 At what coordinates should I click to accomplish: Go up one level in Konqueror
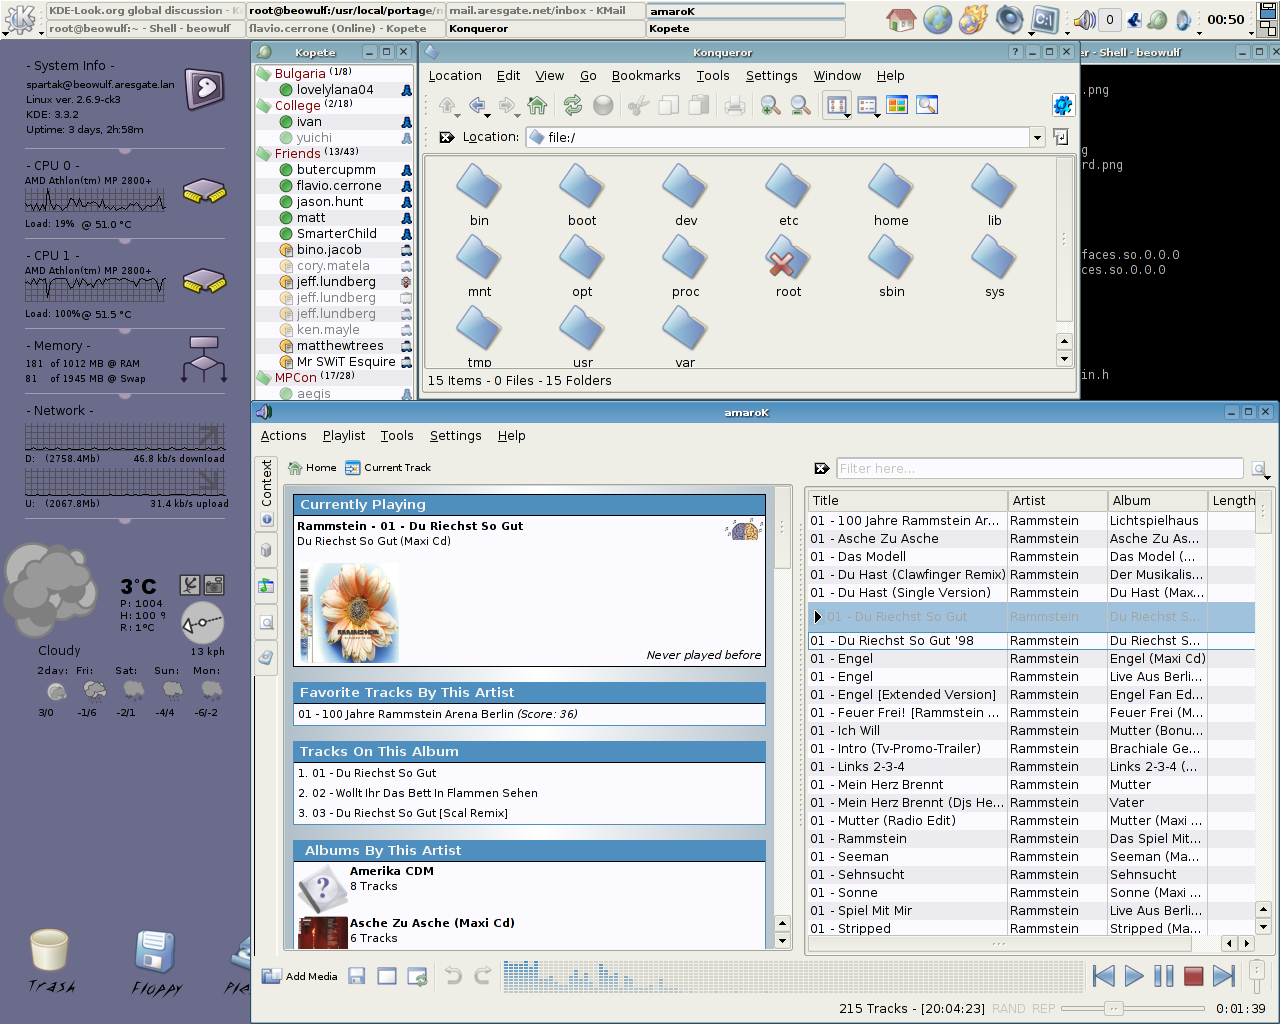click(x=447, y=105)
